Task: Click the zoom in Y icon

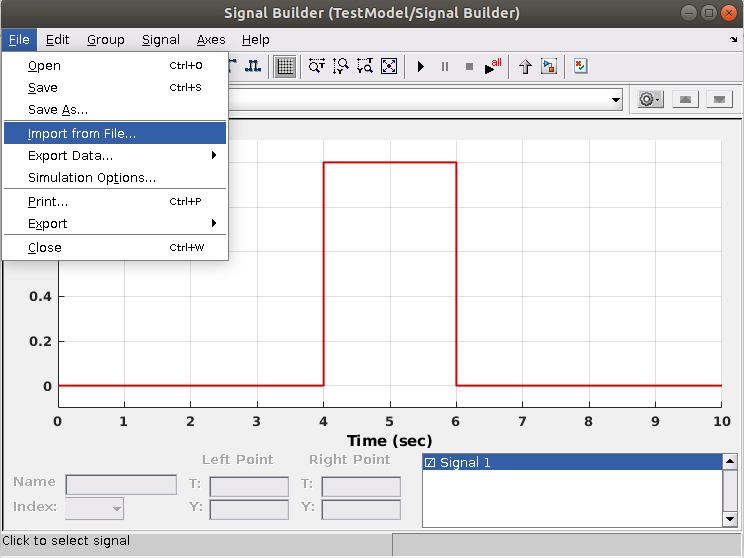Action: [x=341, y=66]
